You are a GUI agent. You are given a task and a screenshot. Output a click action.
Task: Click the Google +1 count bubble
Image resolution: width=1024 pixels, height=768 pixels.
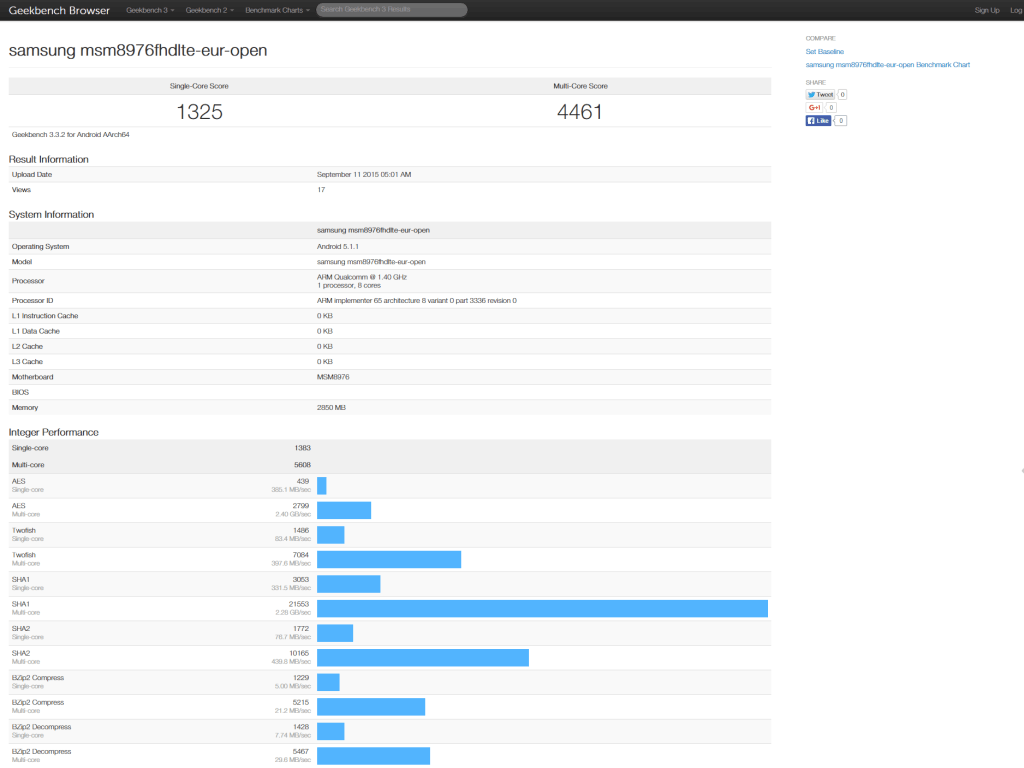point(831,108)
